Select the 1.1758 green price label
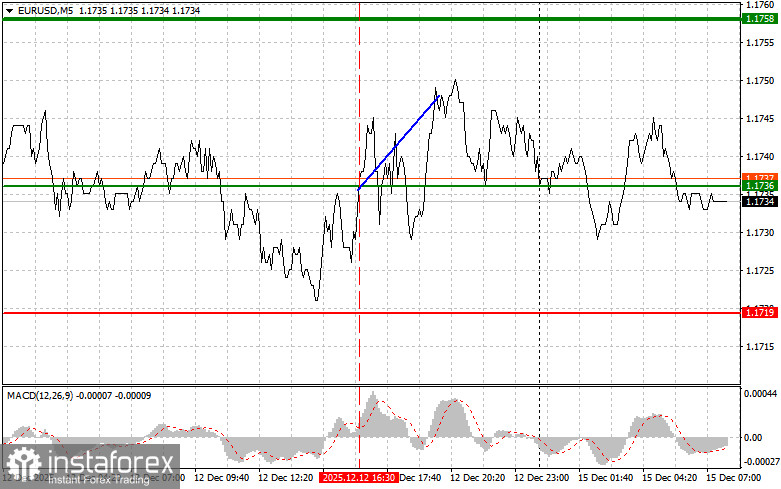 tap(760, 19)
